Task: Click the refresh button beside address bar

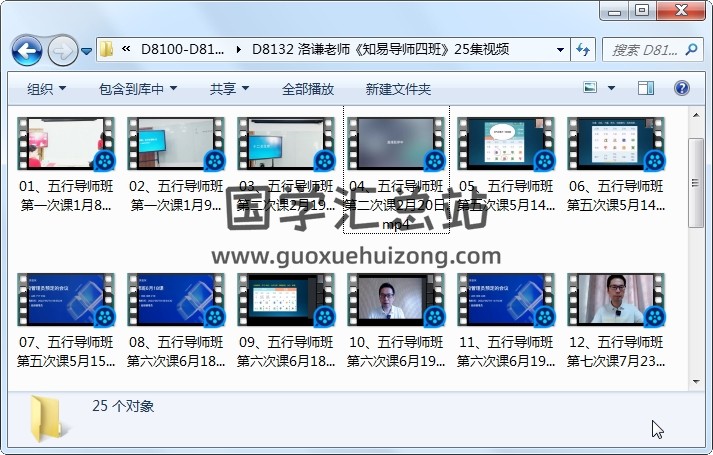Action: coord(583,49)
